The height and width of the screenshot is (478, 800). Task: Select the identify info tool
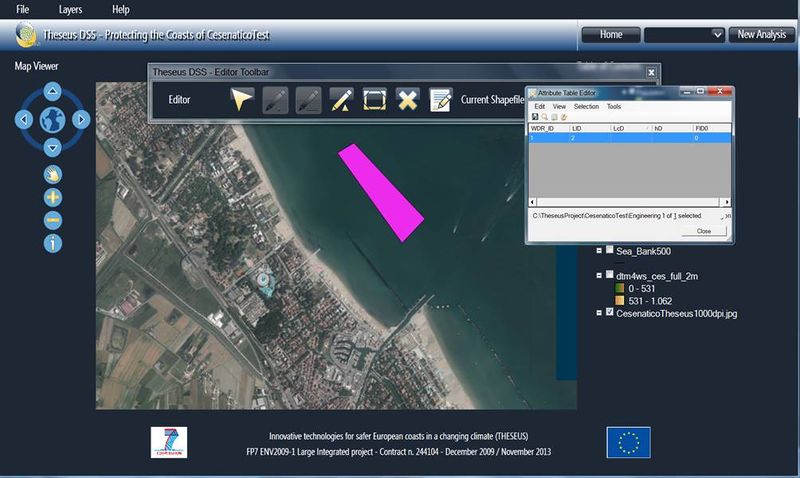pos(53,243)
